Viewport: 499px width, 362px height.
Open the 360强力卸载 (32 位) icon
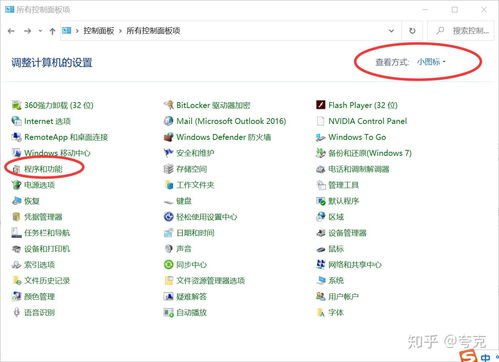[x=16, y=105]
